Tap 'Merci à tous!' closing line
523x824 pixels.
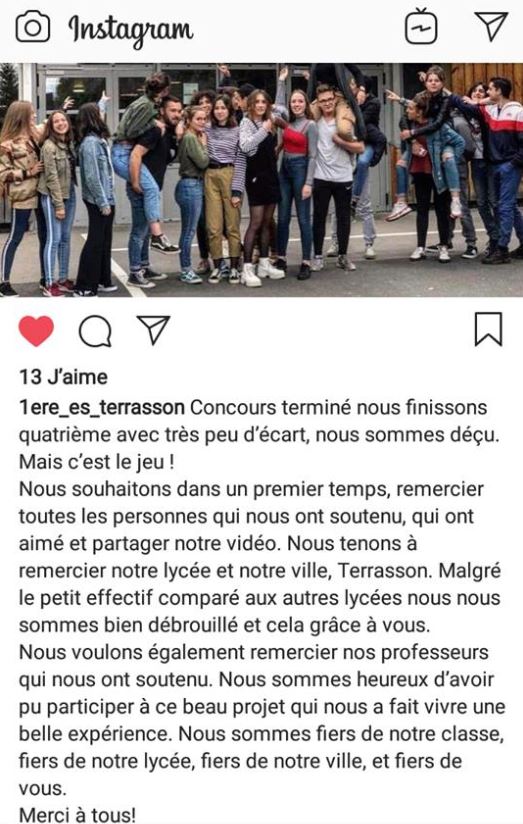[x=77, y=815]
